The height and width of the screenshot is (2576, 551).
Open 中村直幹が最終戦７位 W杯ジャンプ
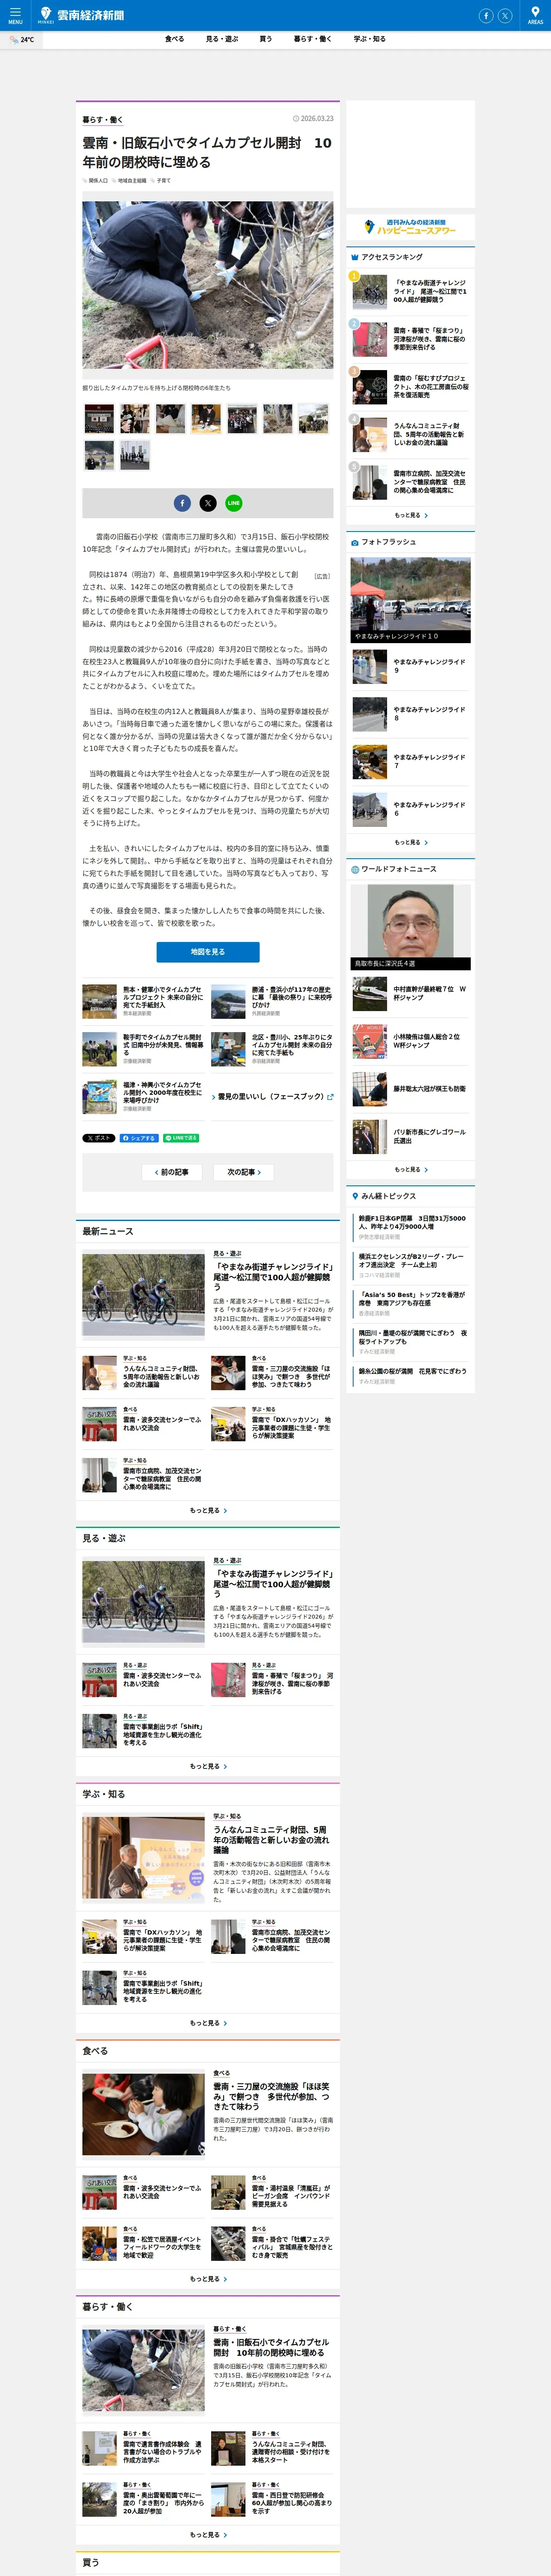pos(410,994)
